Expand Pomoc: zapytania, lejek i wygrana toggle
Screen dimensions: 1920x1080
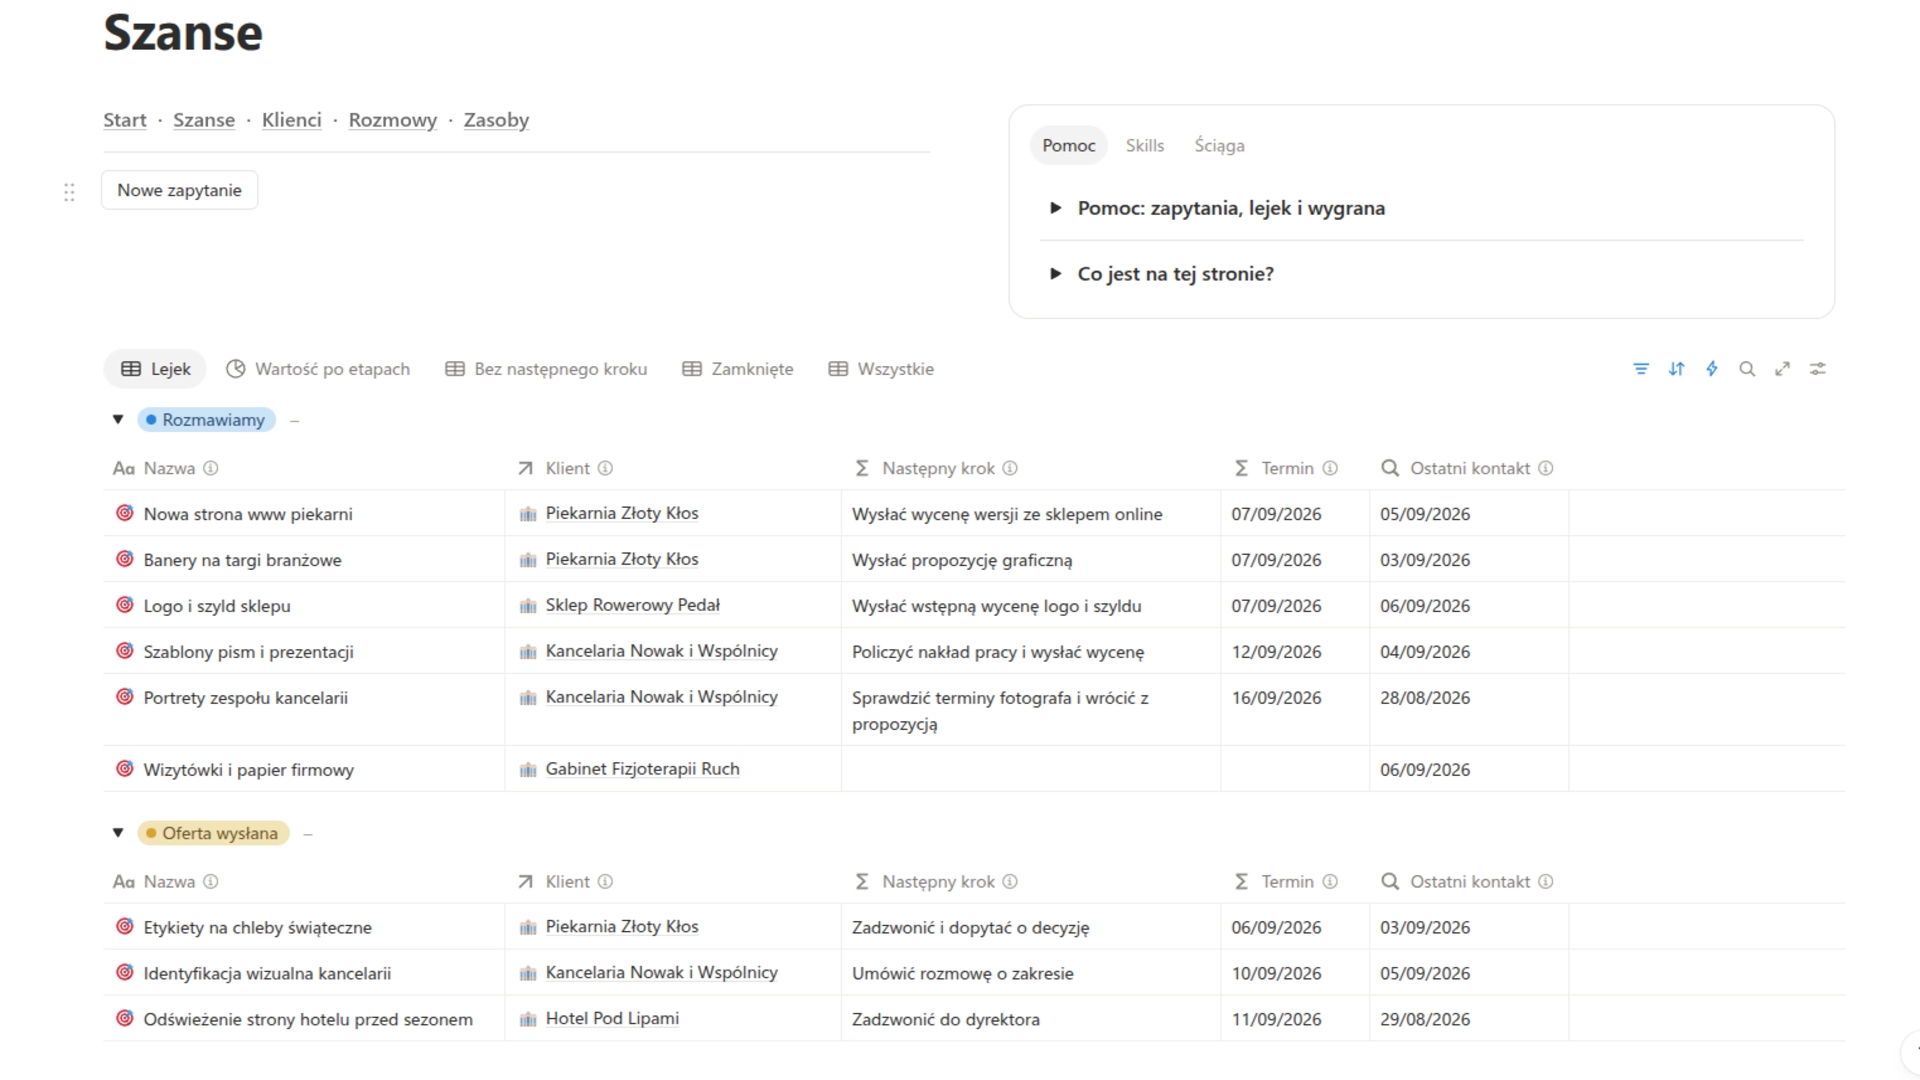[1055, 208]
